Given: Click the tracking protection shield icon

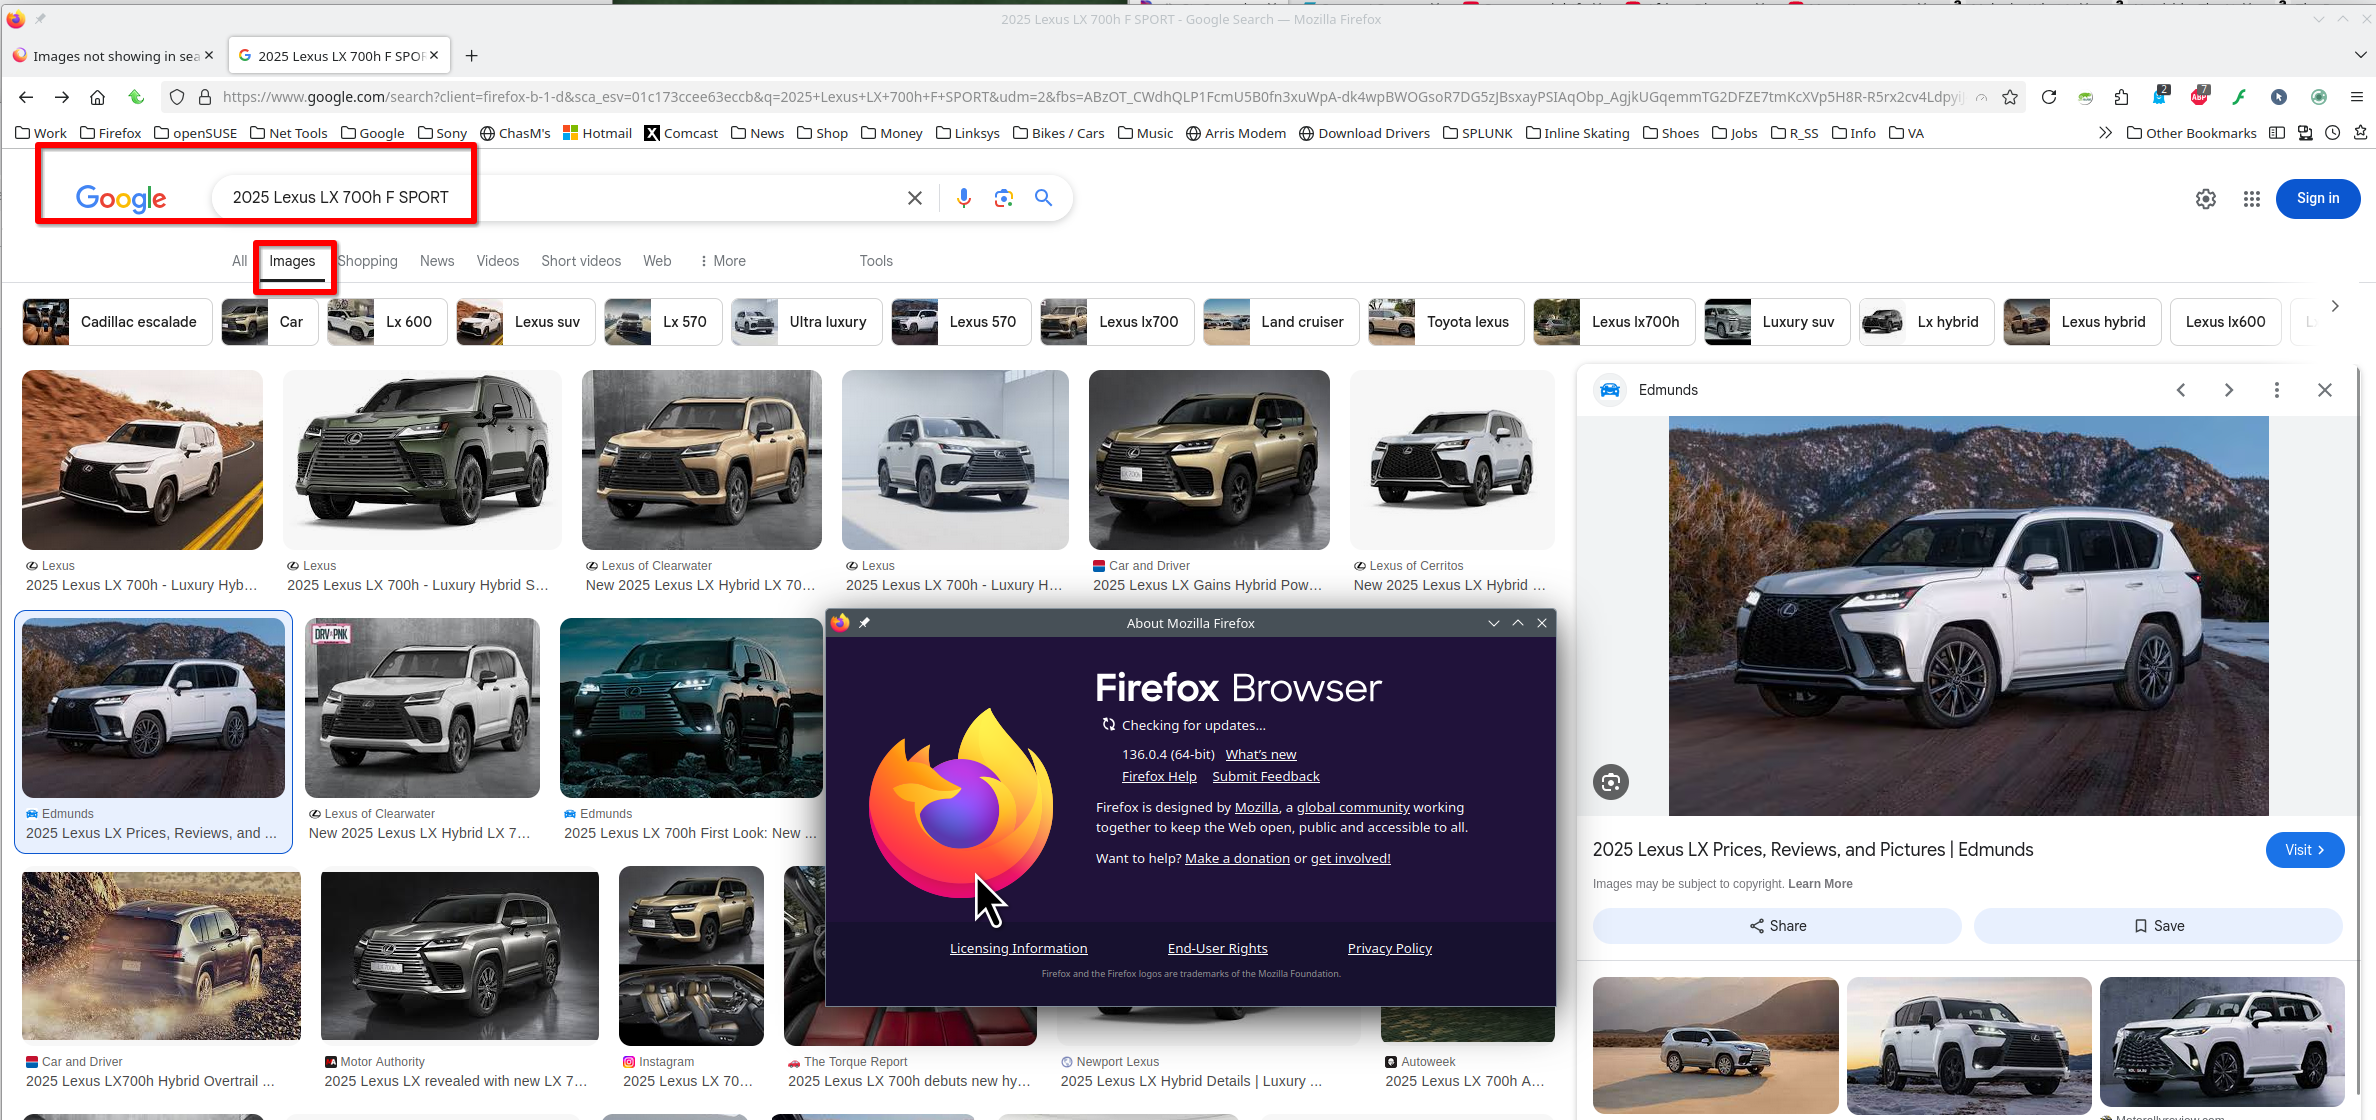Looking at the screenshot, I should [x=177, y=97].
